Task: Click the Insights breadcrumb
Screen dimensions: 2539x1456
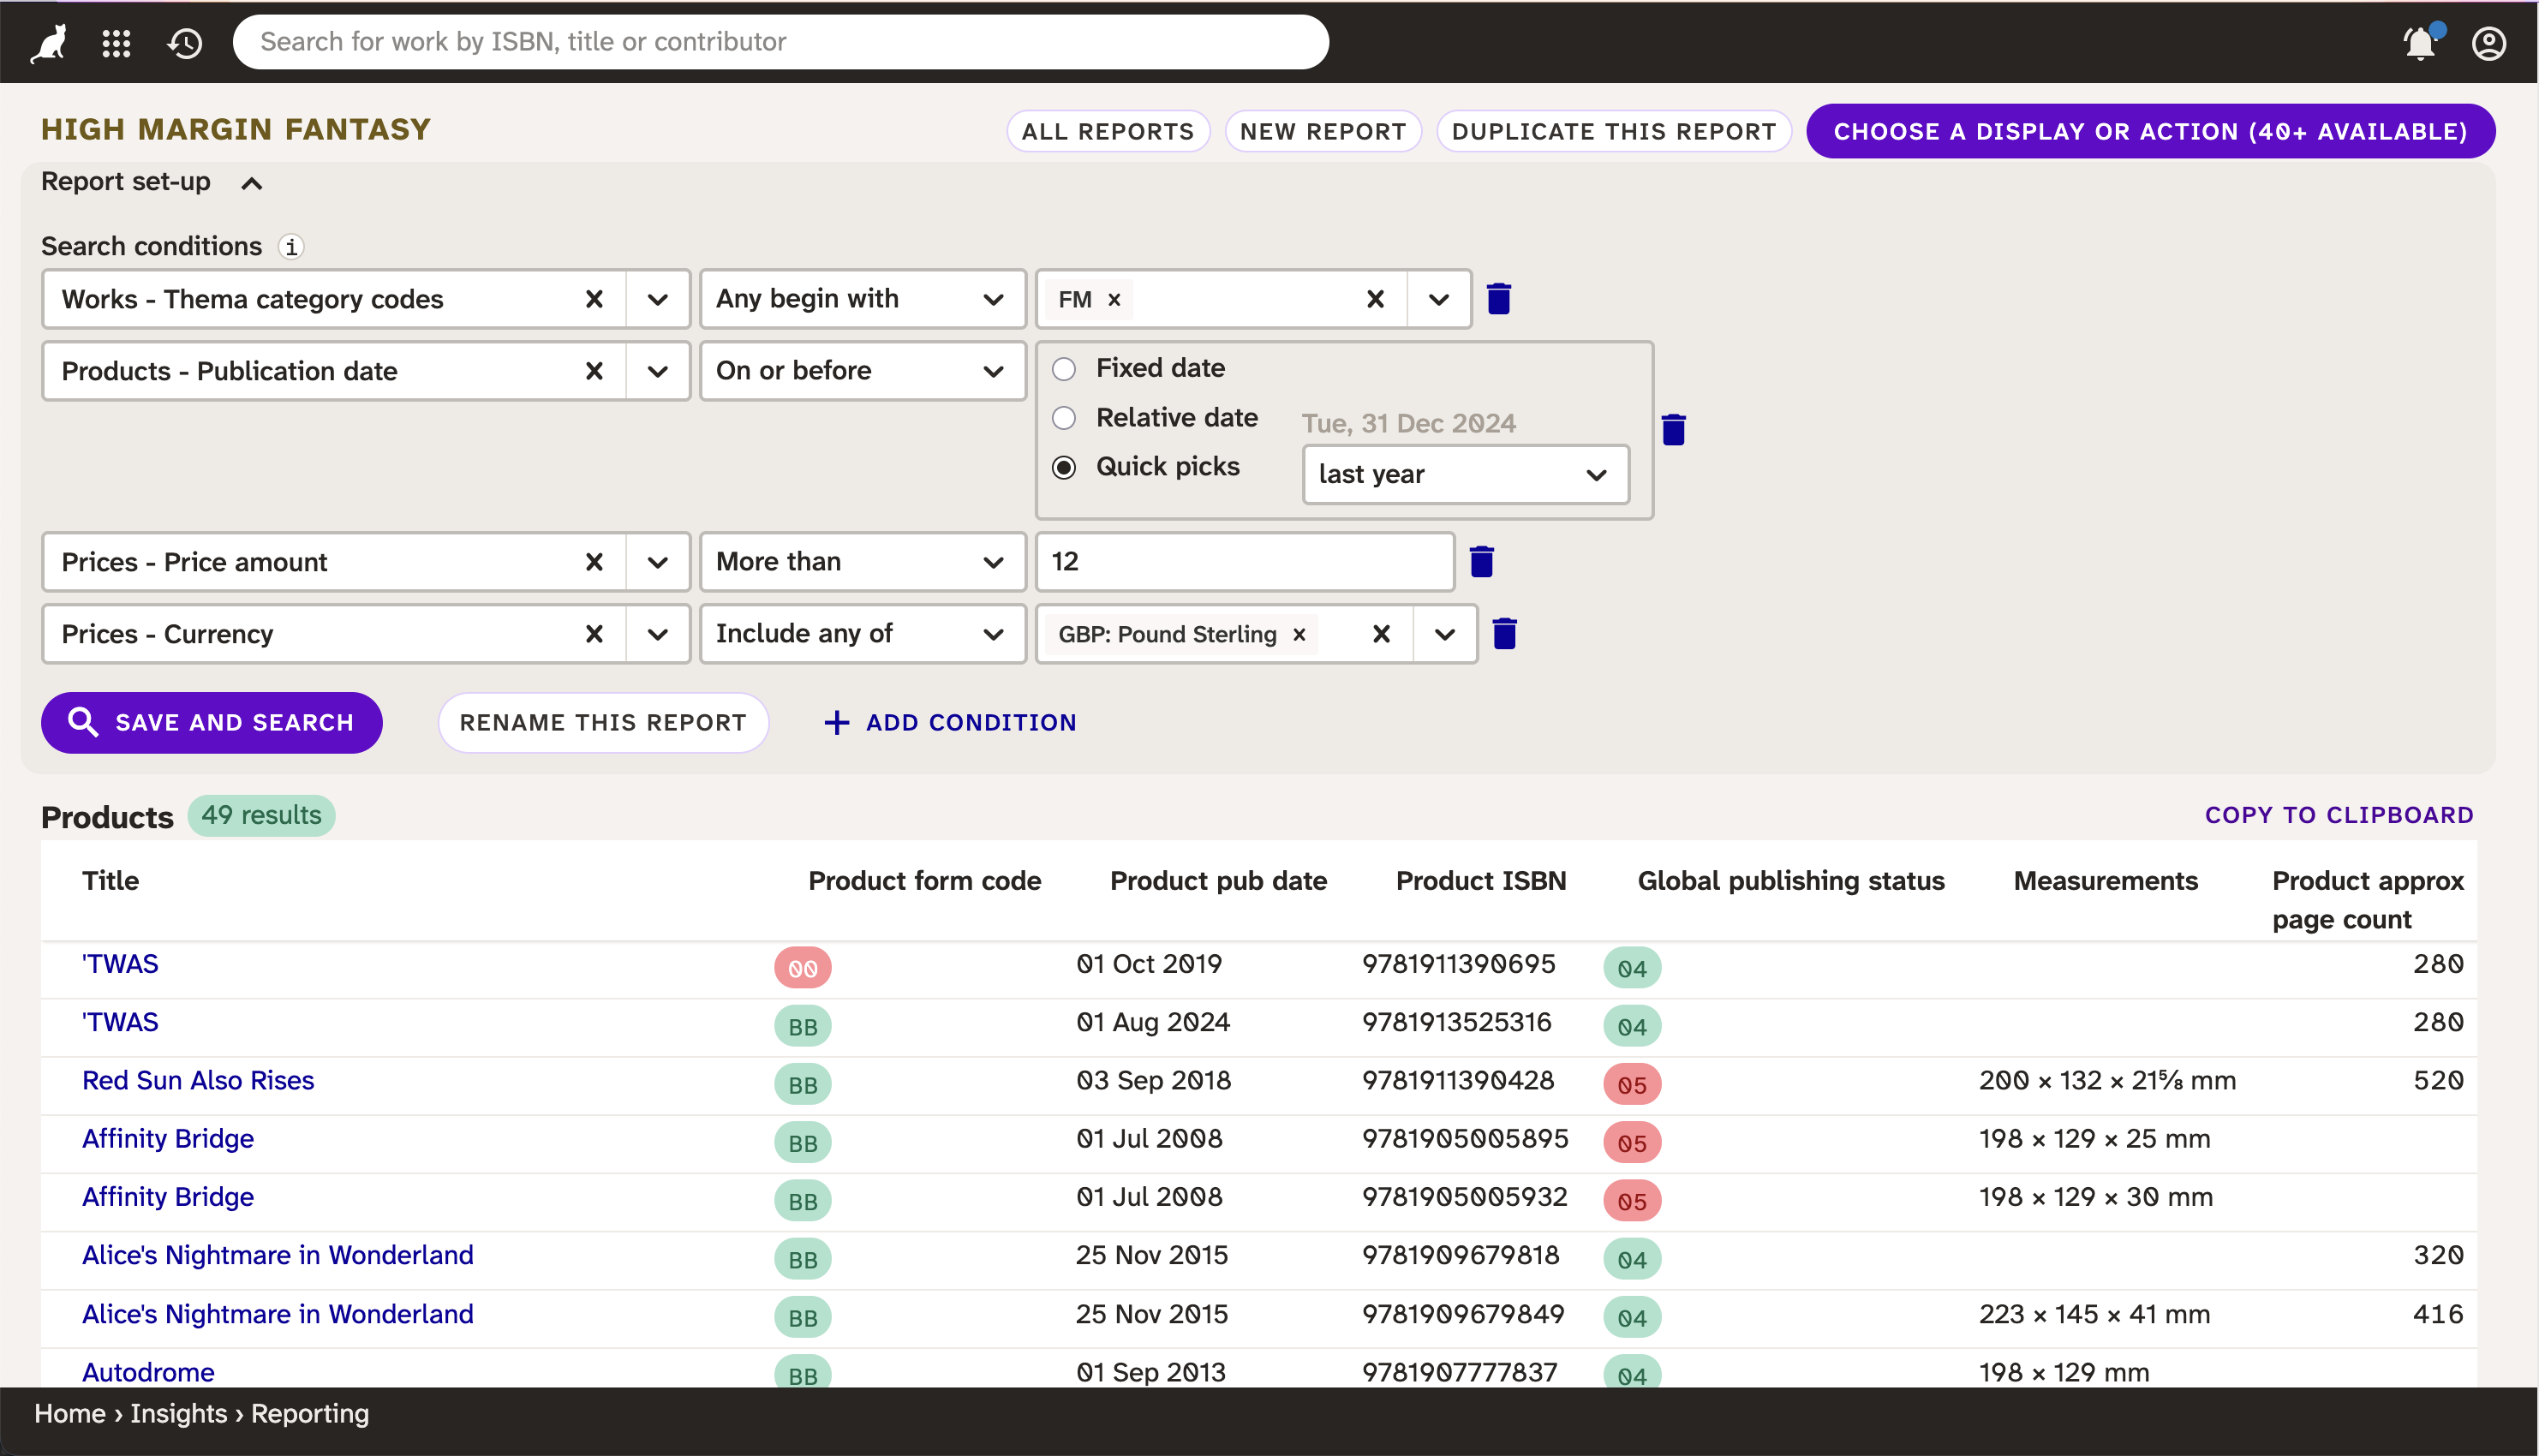Action: point(179,1413)
